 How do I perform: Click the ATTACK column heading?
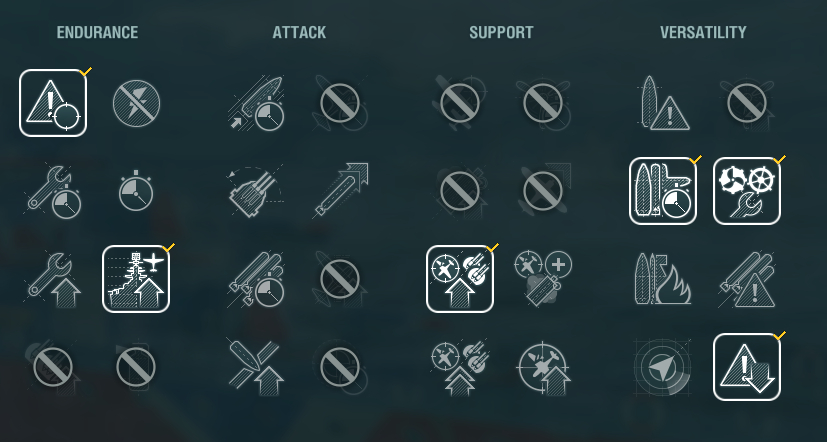299,32
